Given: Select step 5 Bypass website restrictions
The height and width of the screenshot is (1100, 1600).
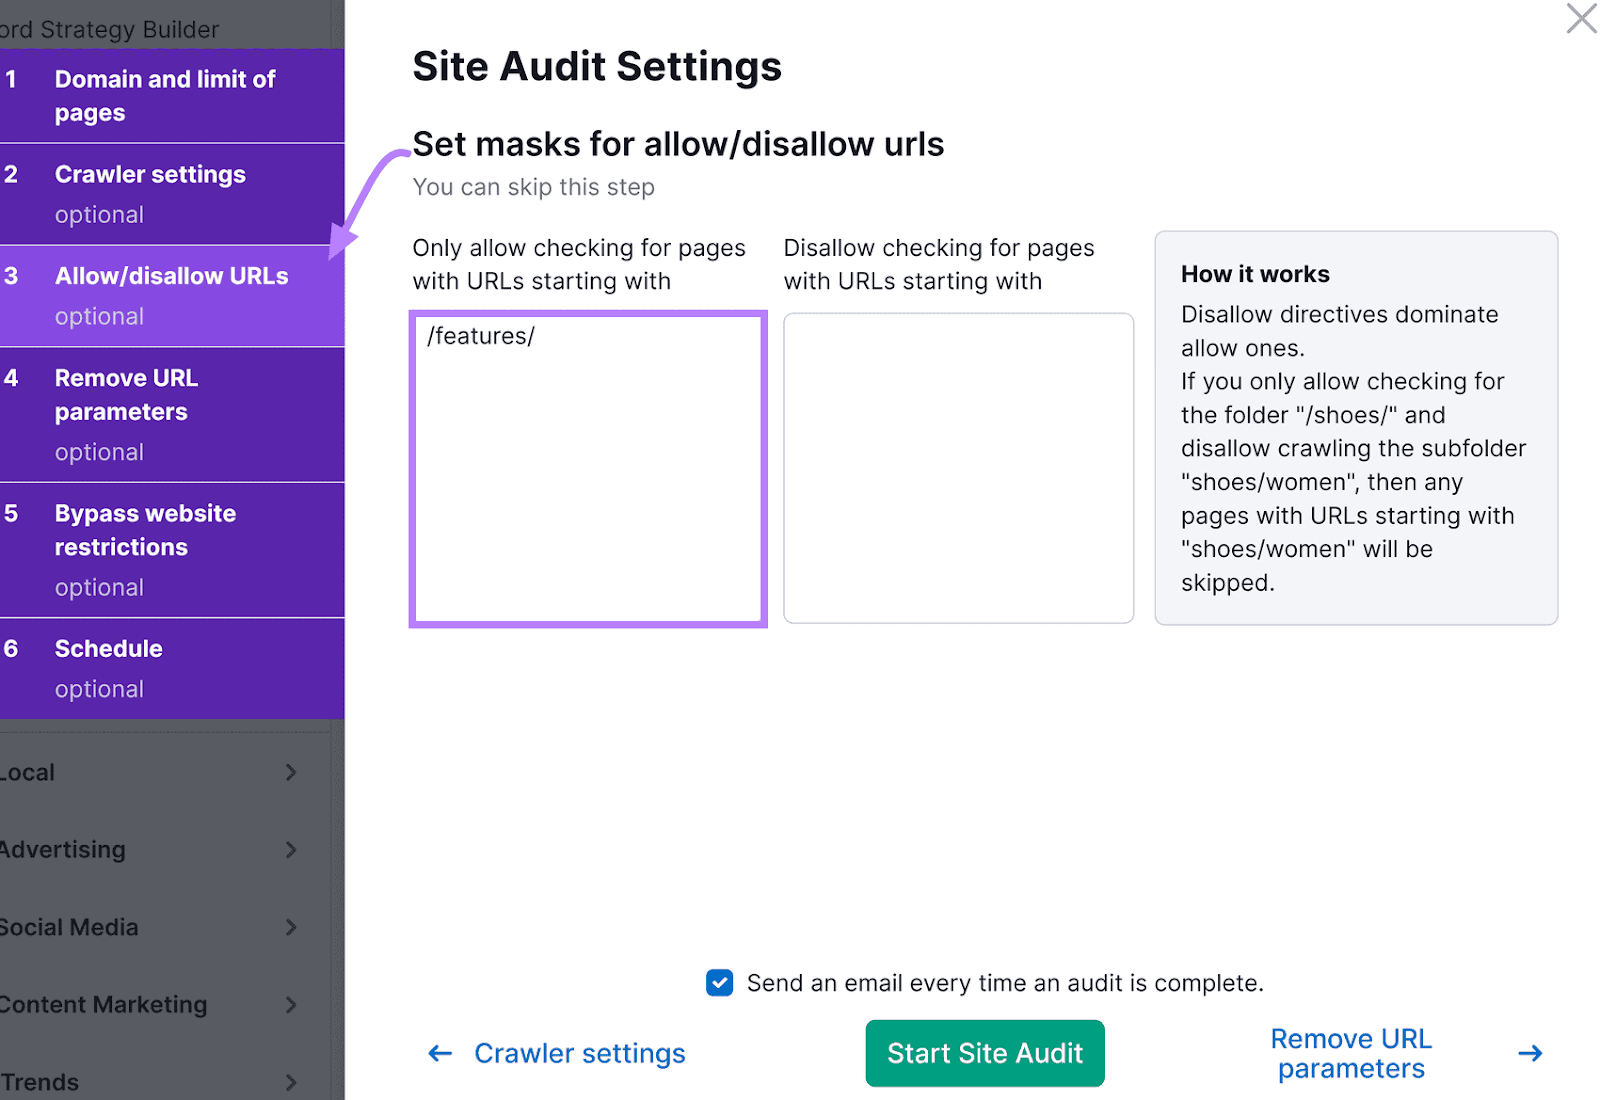Looking at the screenshot, I should pos(170,549).
